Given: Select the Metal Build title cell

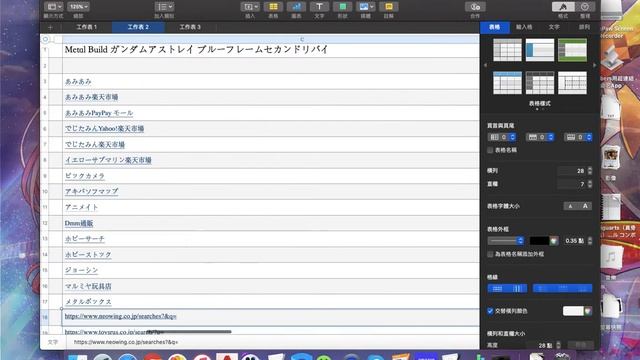Looking at the screenshot, I should point(271,50).
